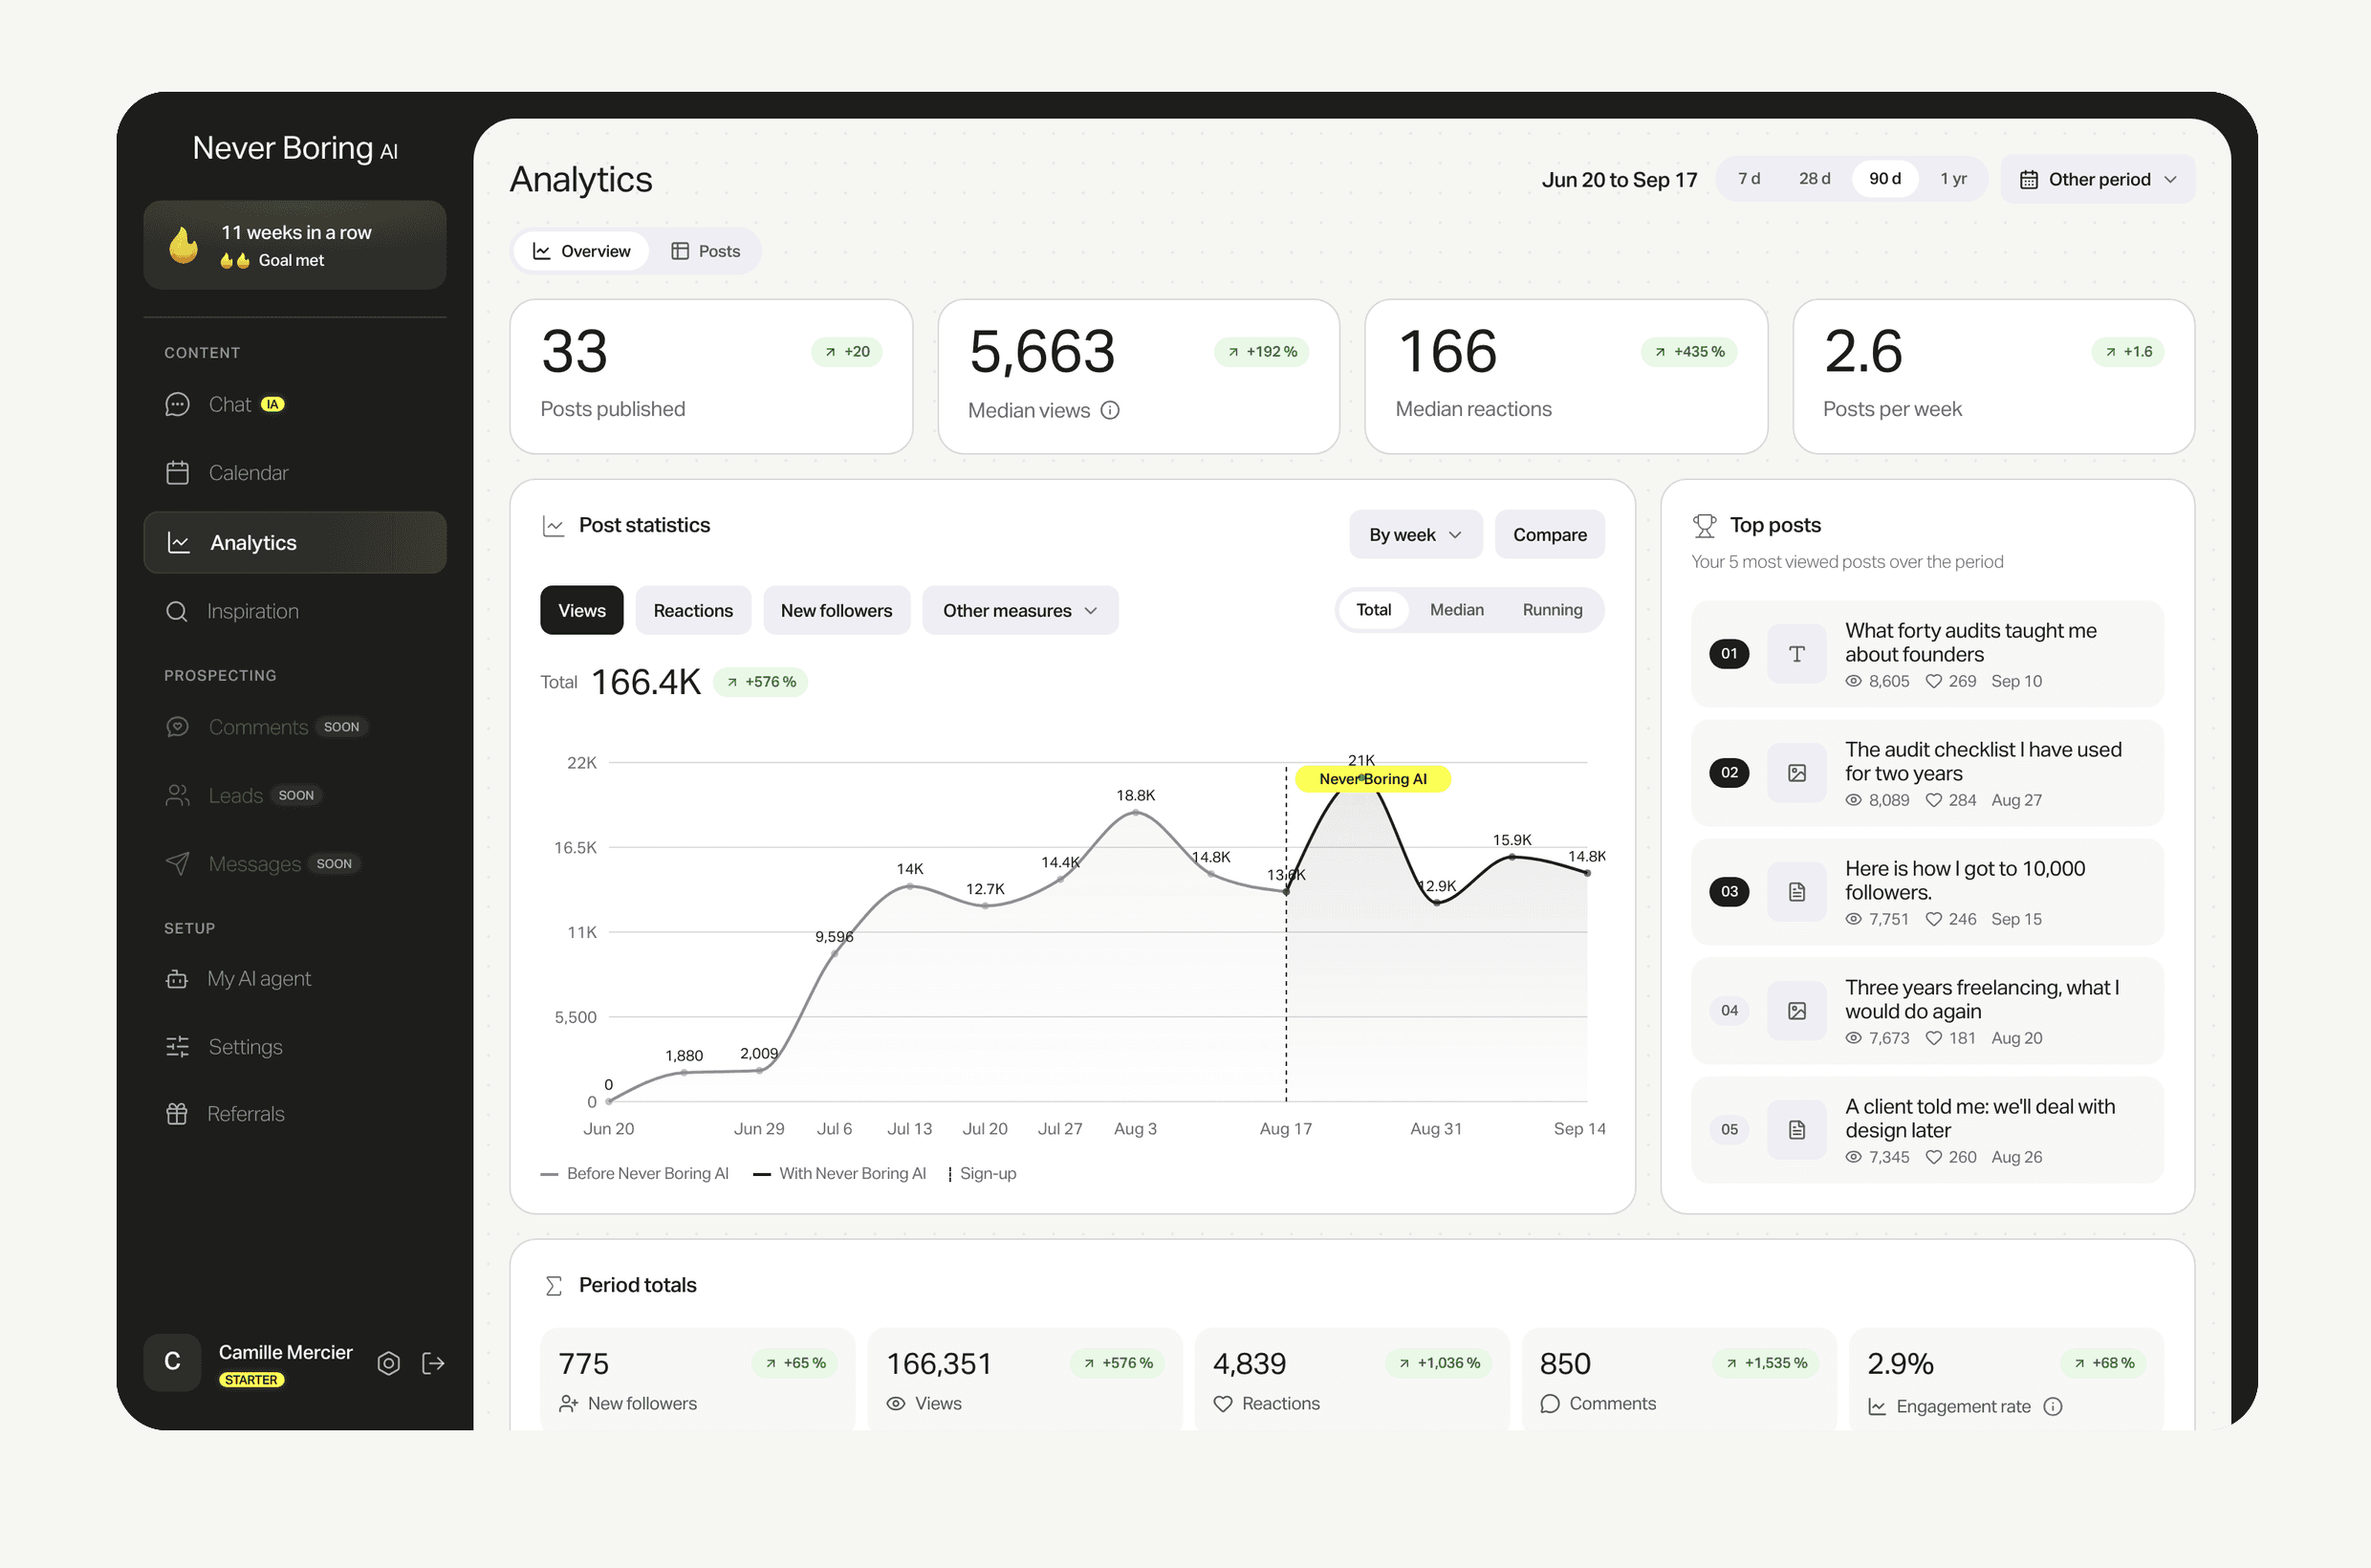Click the 18.8K data point on chart
Screen dimensions: 2371x1568
click(1135, 813)
